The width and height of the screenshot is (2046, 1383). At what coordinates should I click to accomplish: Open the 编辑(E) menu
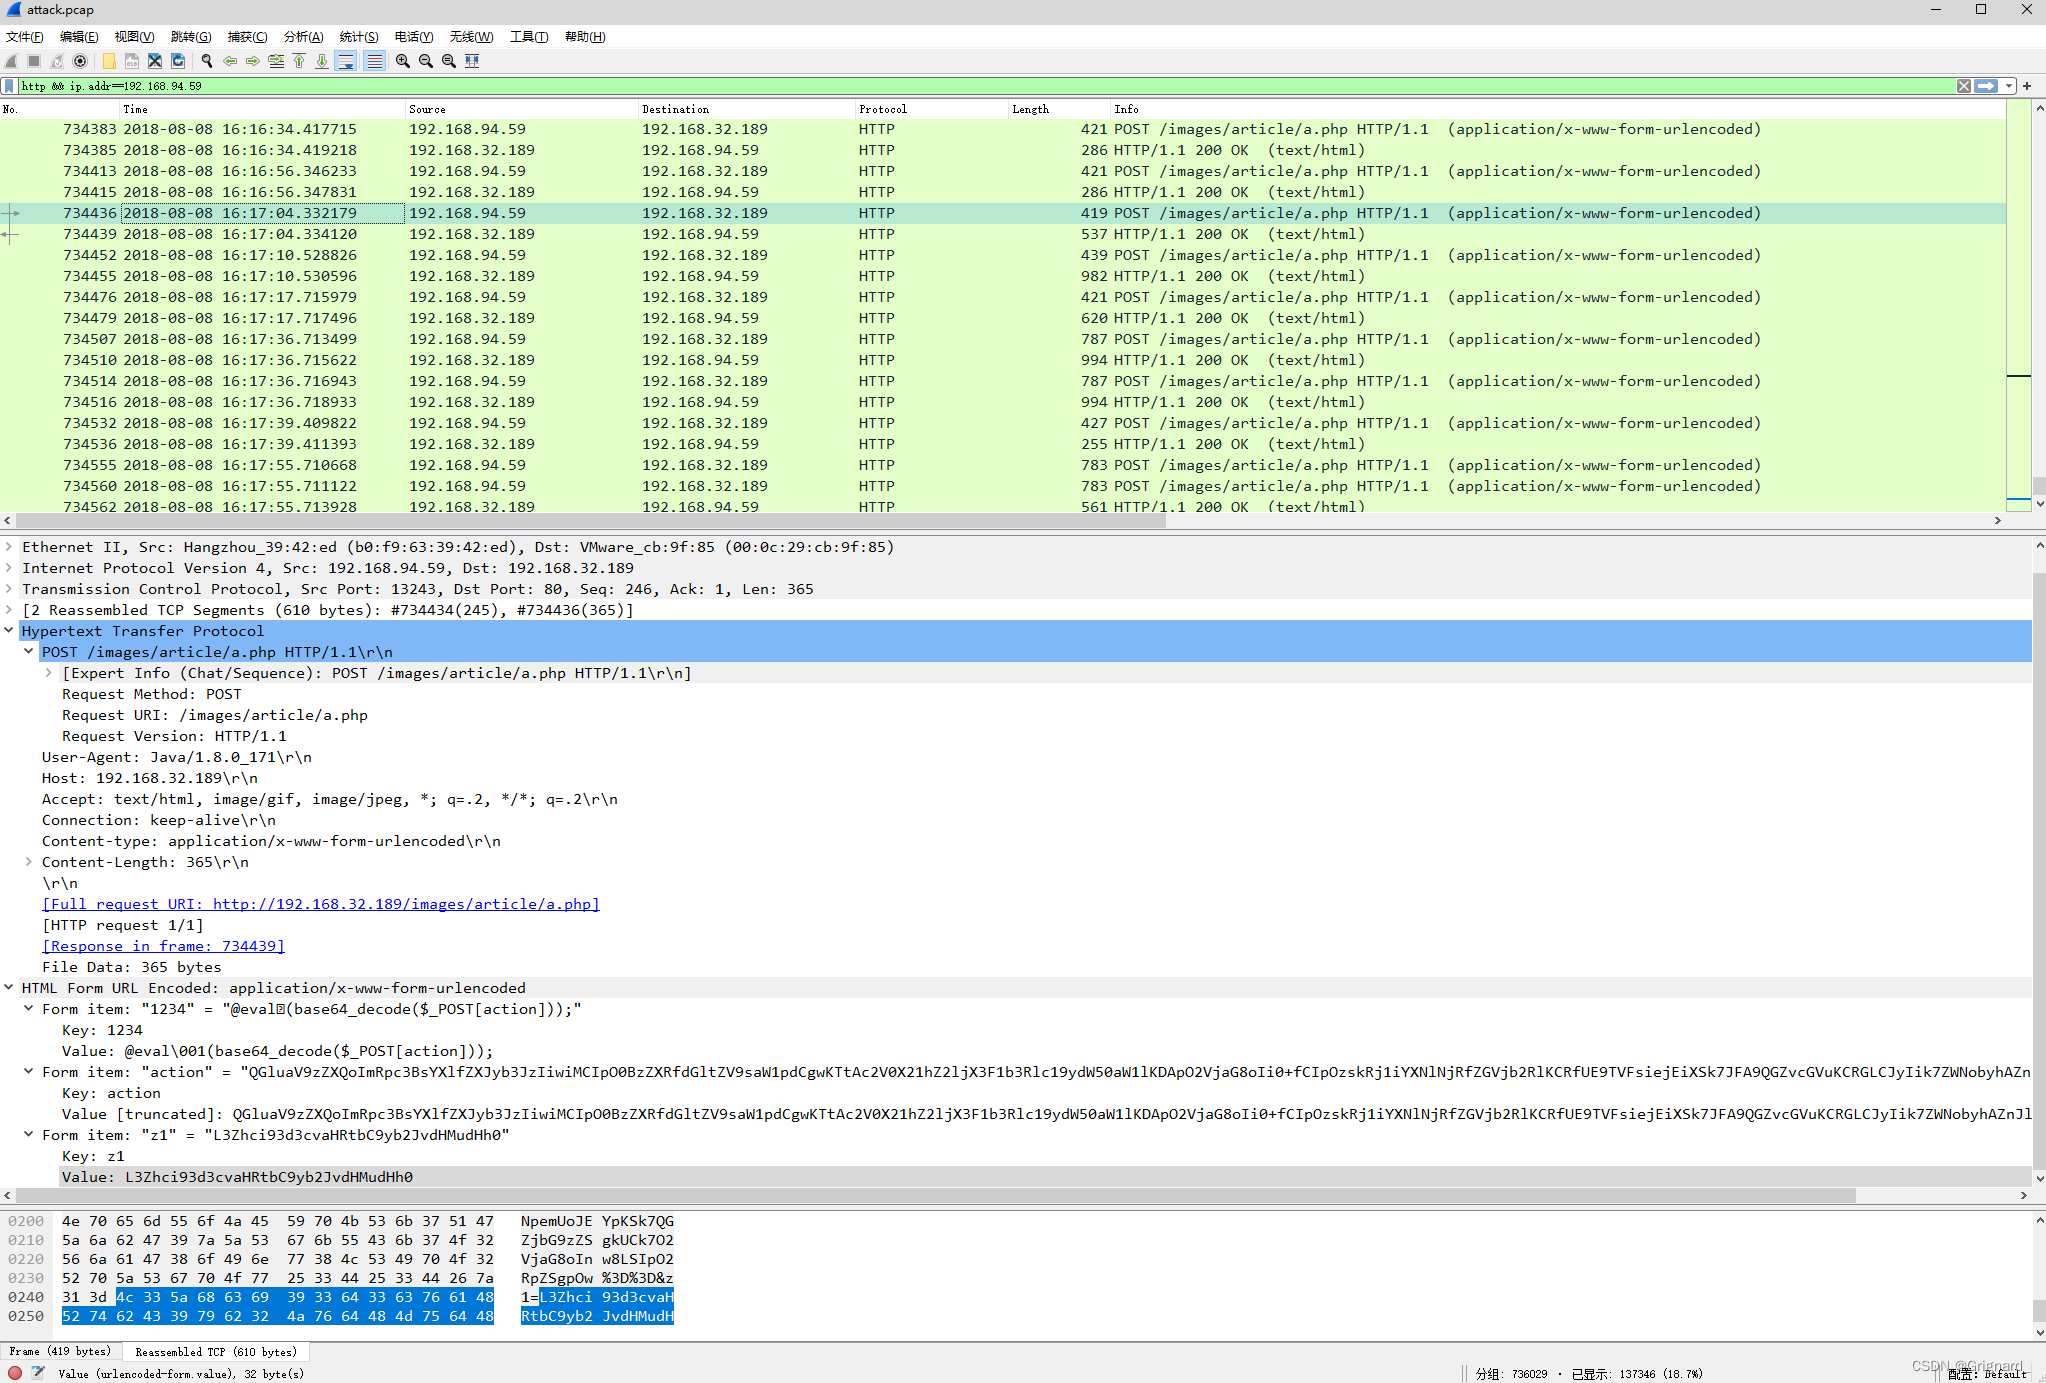(79, 37)
